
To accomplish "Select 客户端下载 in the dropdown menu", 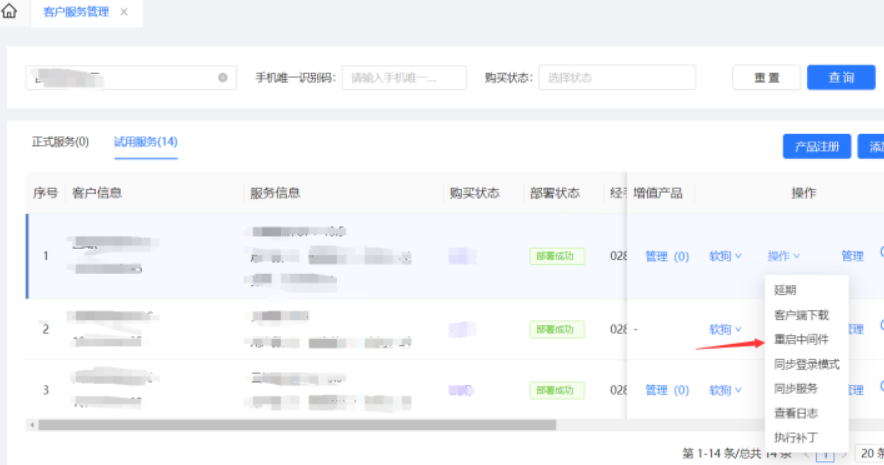I will [x=801, y=315].
